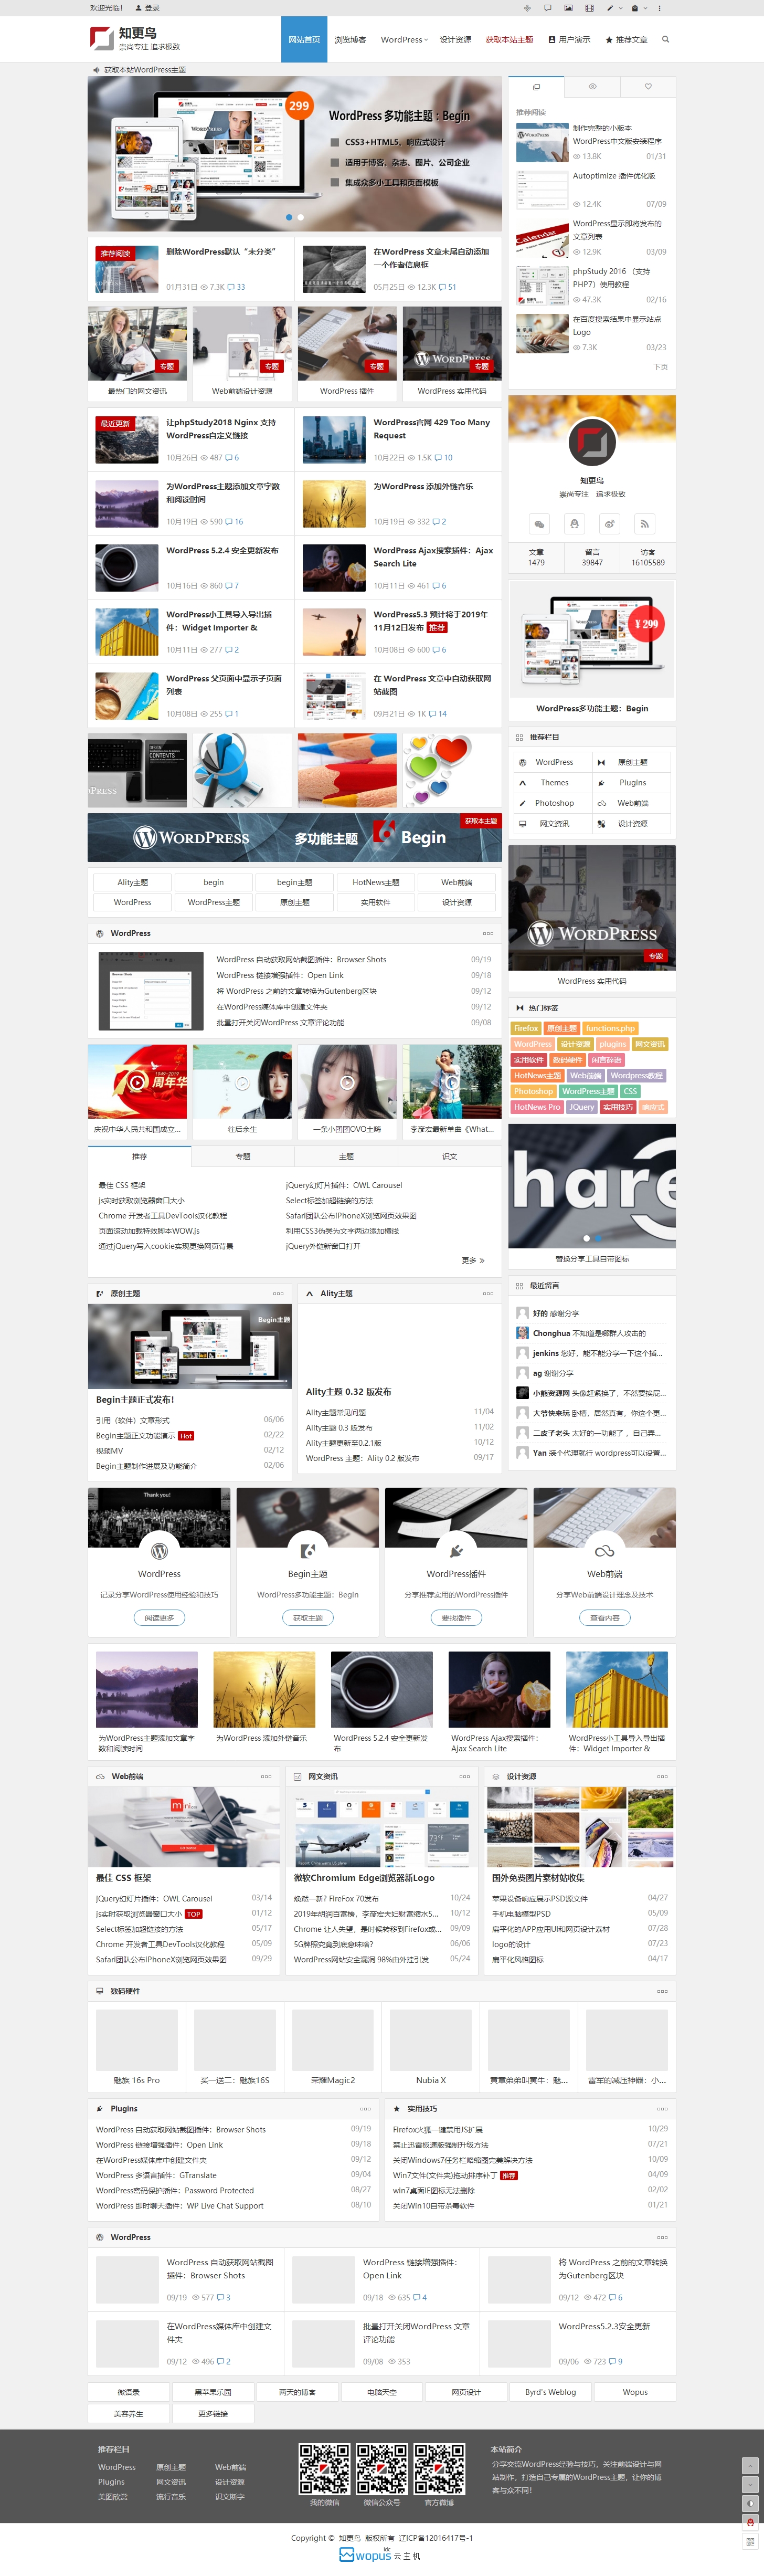Click 下页 link in the 推荐阅读 widget
764x2576 pixels.
pyautogui.click(x=661, y=367)
